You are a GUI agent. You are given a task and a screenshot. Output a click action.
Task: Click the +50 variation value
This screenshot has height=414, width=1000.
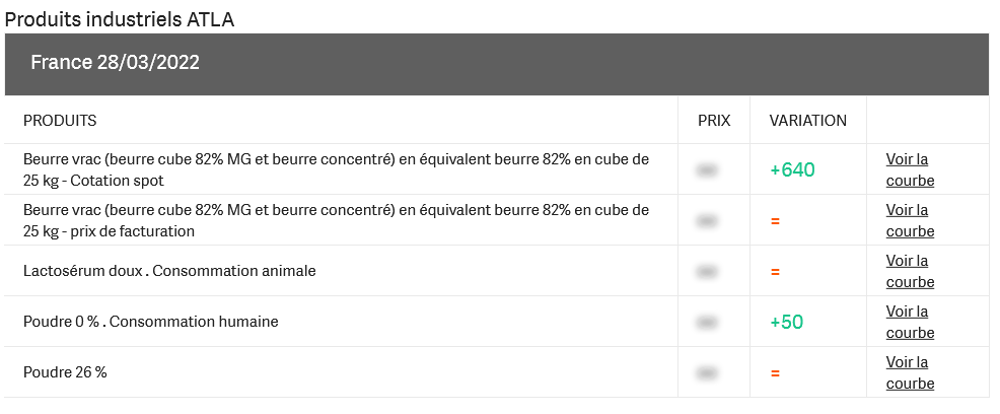[786, 322]
